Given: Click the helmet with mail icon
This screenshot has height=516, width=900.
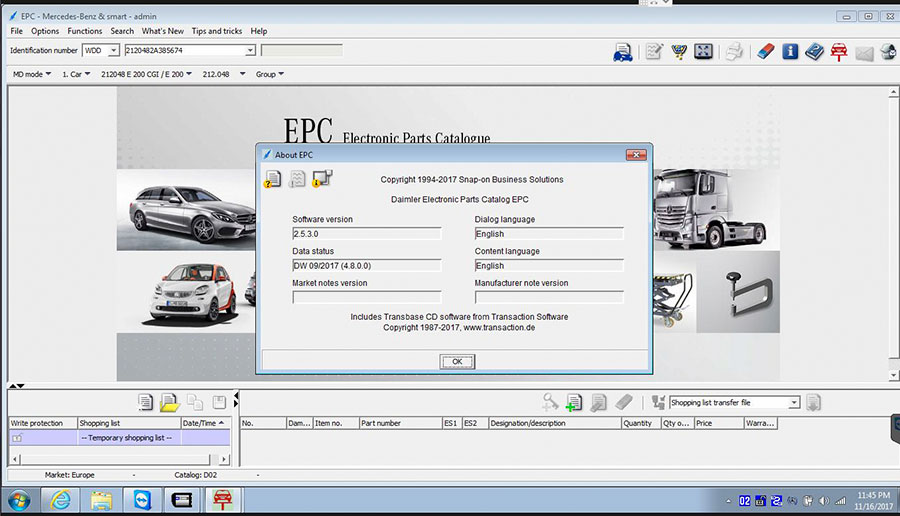Looking at the screenshot, I should [888, 52].
